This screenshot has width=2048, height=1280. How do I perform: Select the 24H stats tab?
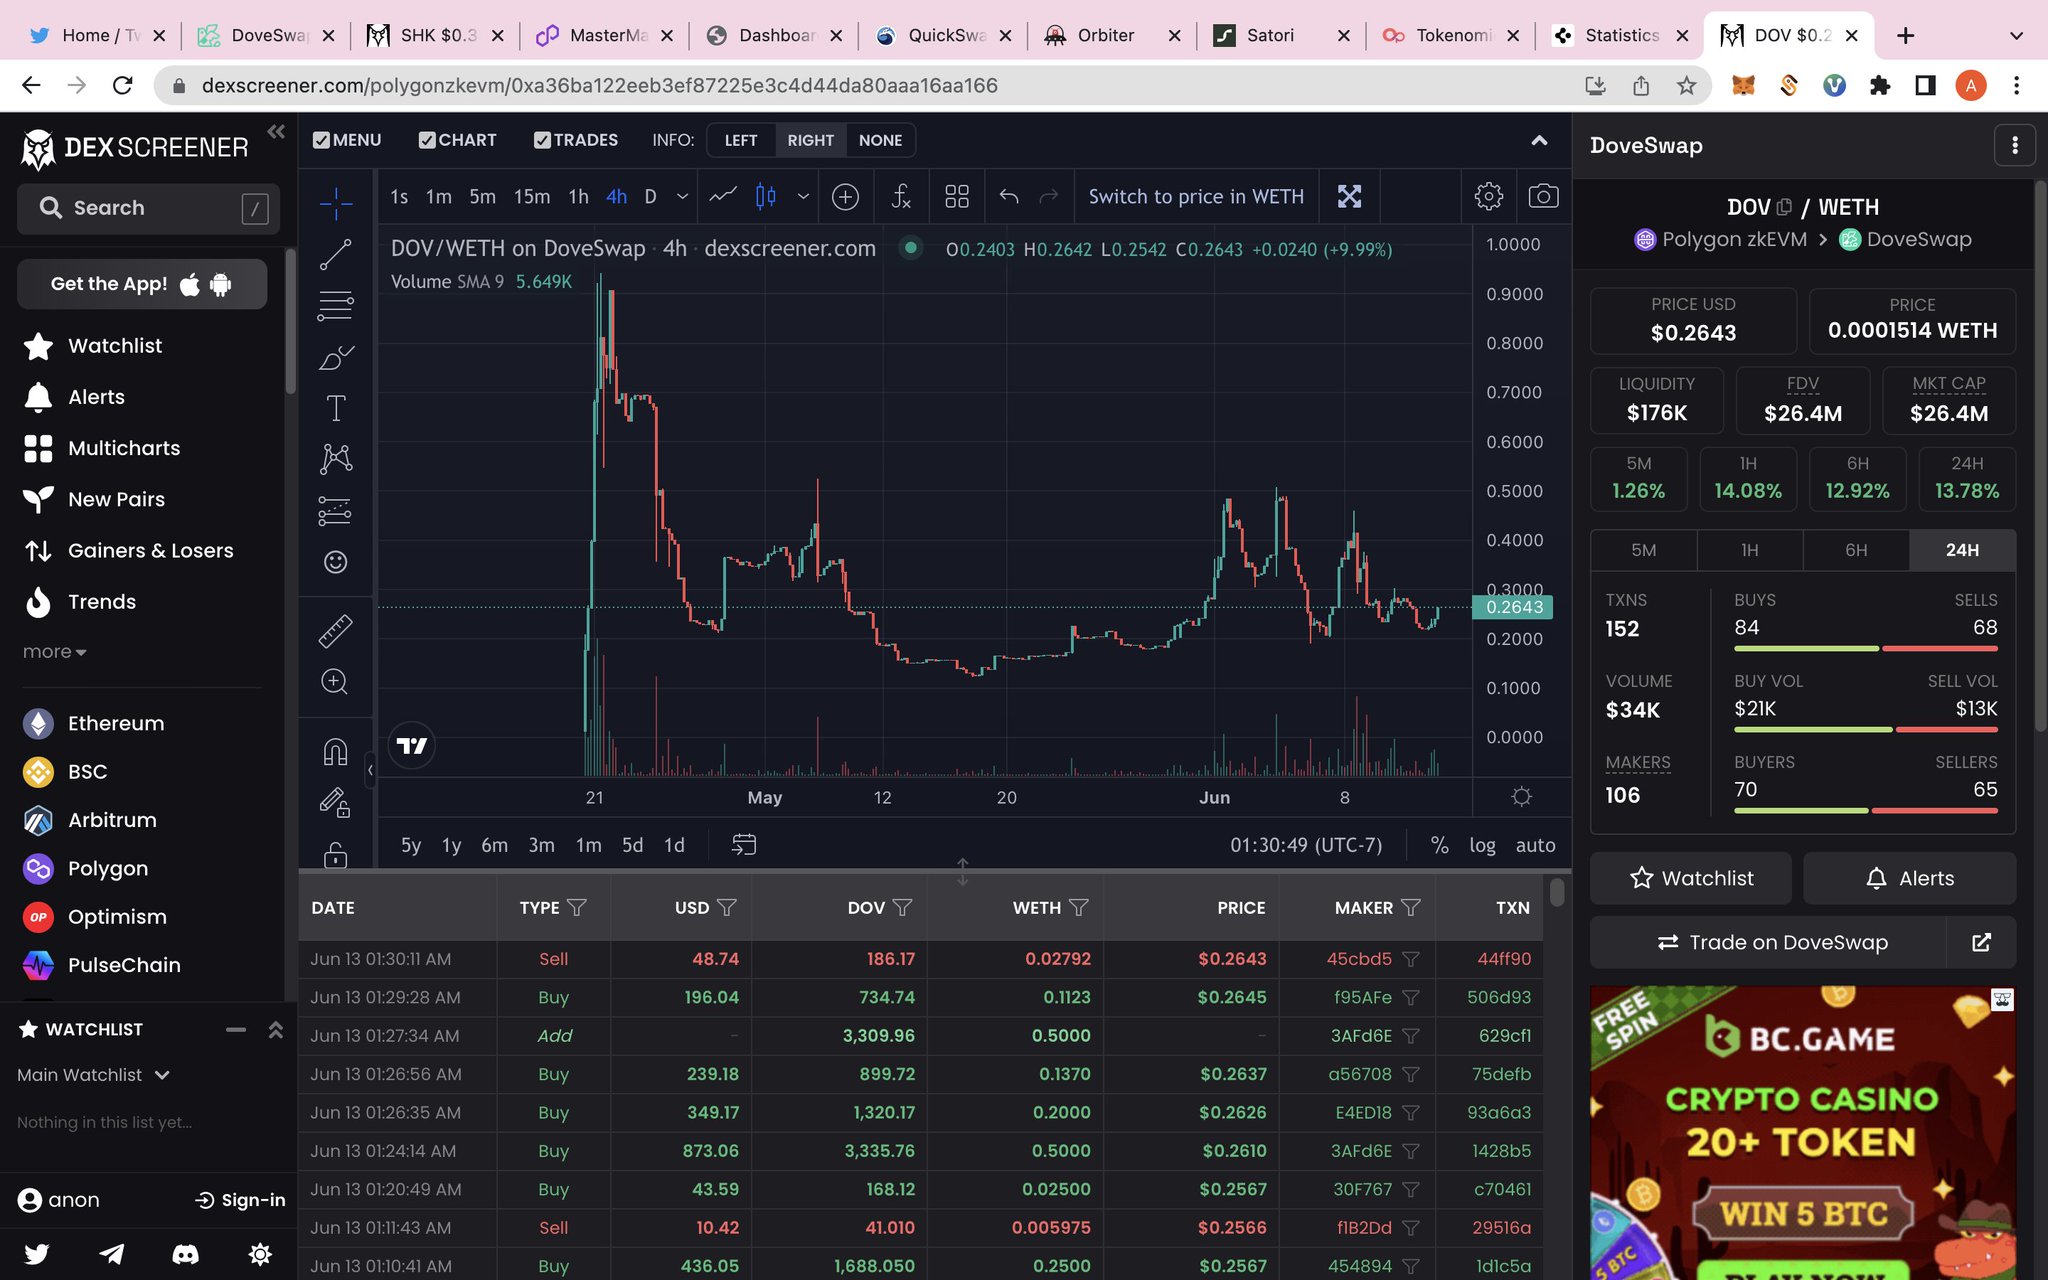click(x=1962, y=550)
